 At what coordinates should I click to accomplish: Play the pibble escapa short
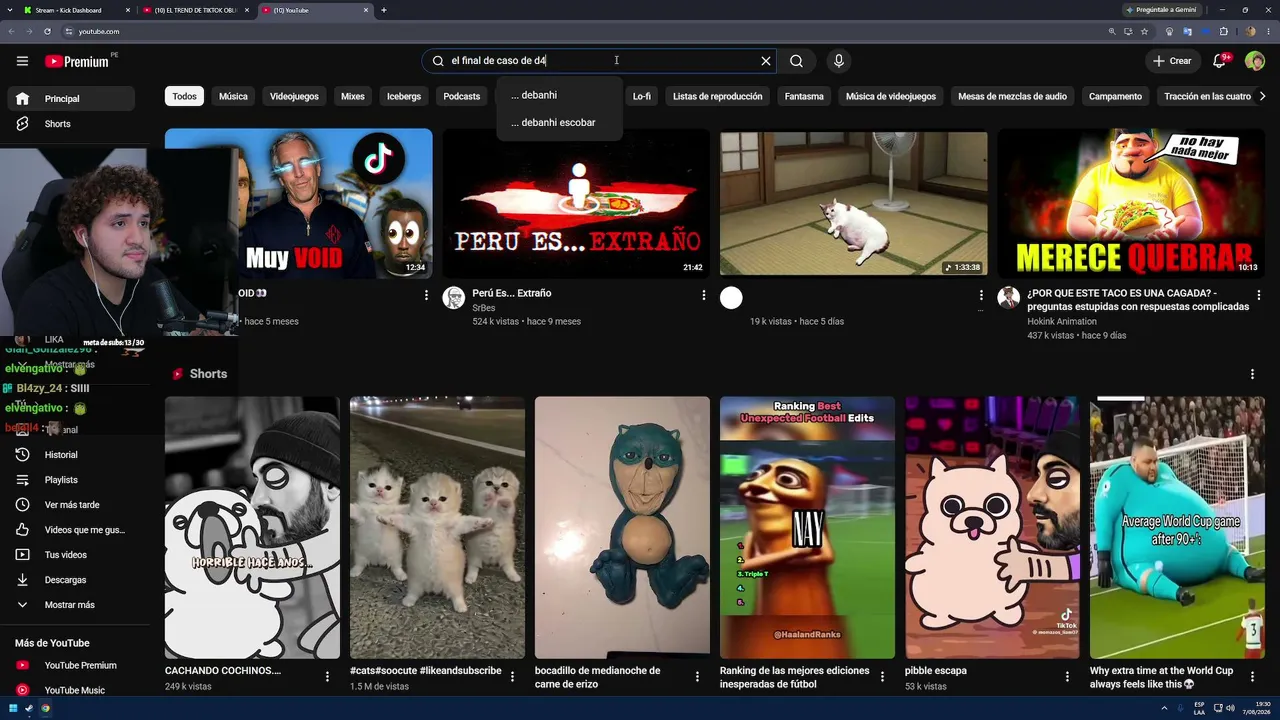[x=992, y=527]
